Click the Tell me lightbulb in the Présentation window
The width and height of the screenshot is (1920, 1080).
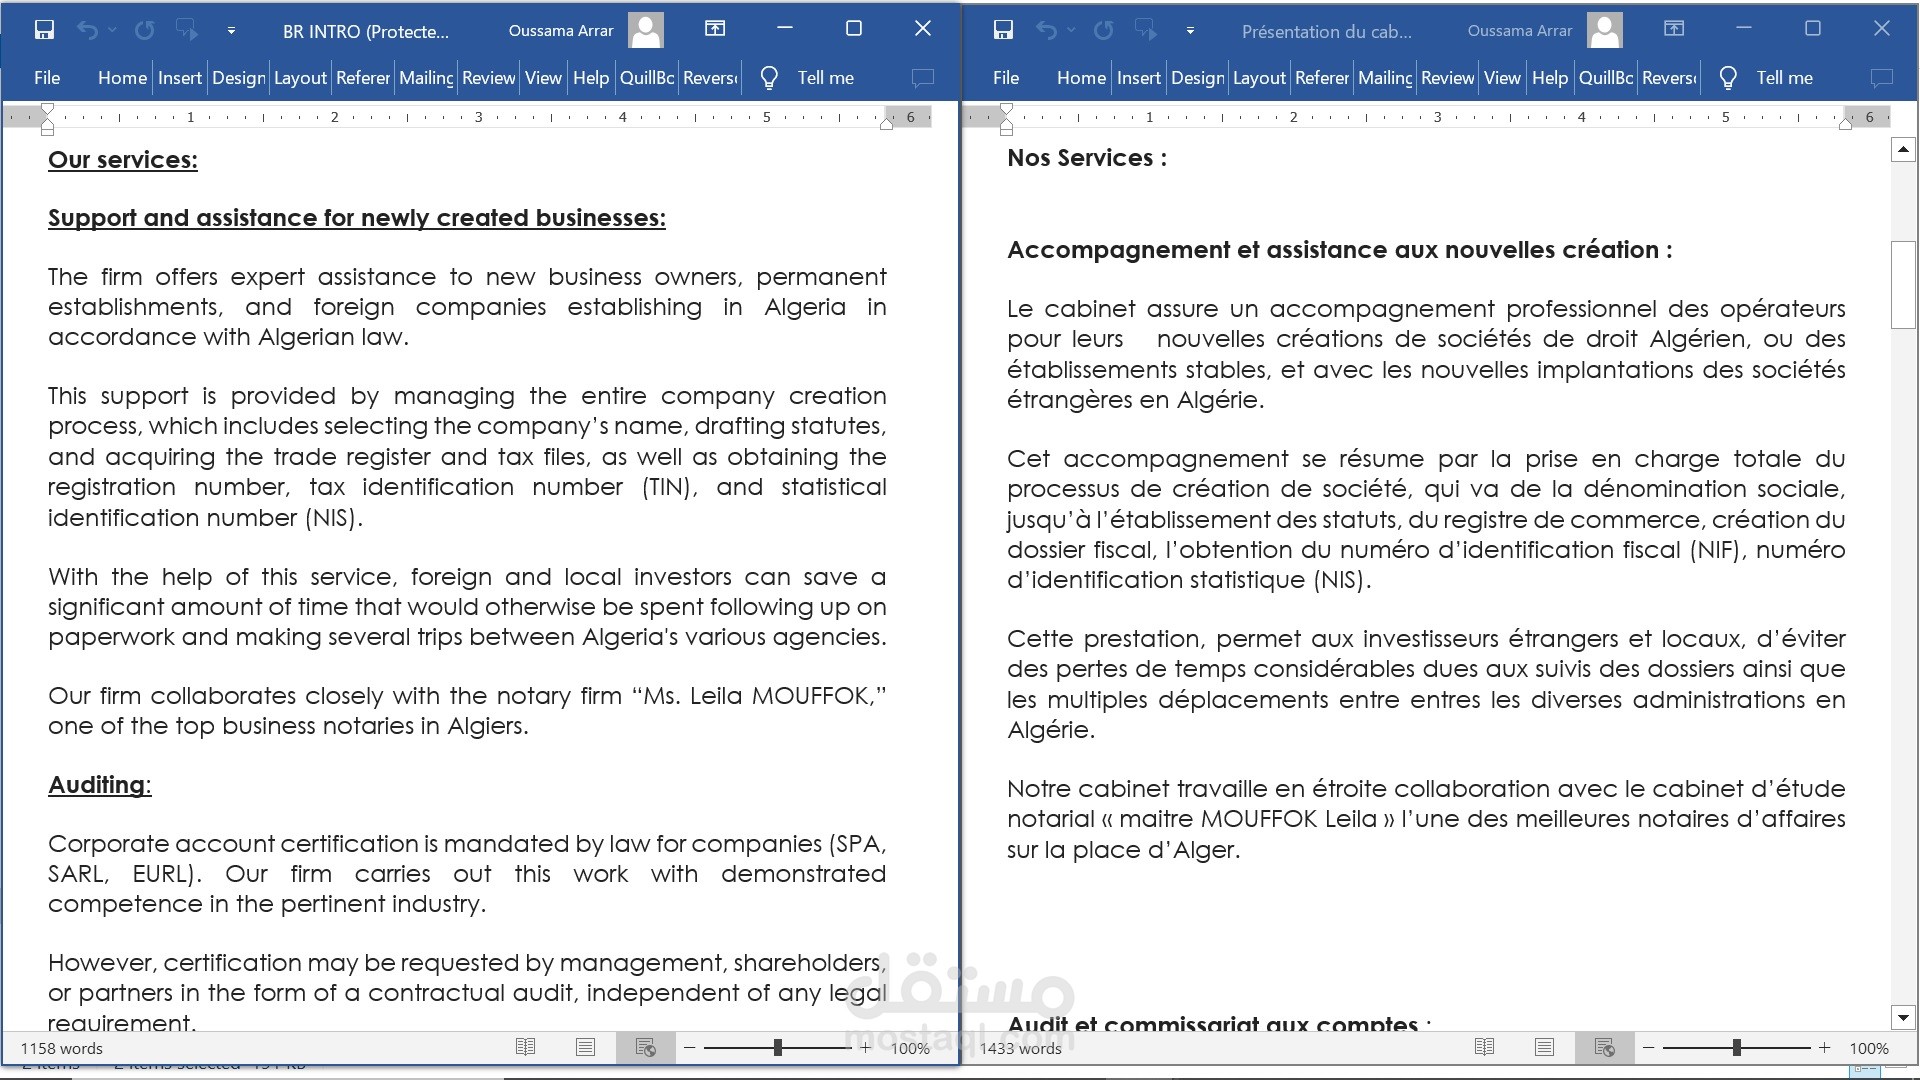point(1728,78)
